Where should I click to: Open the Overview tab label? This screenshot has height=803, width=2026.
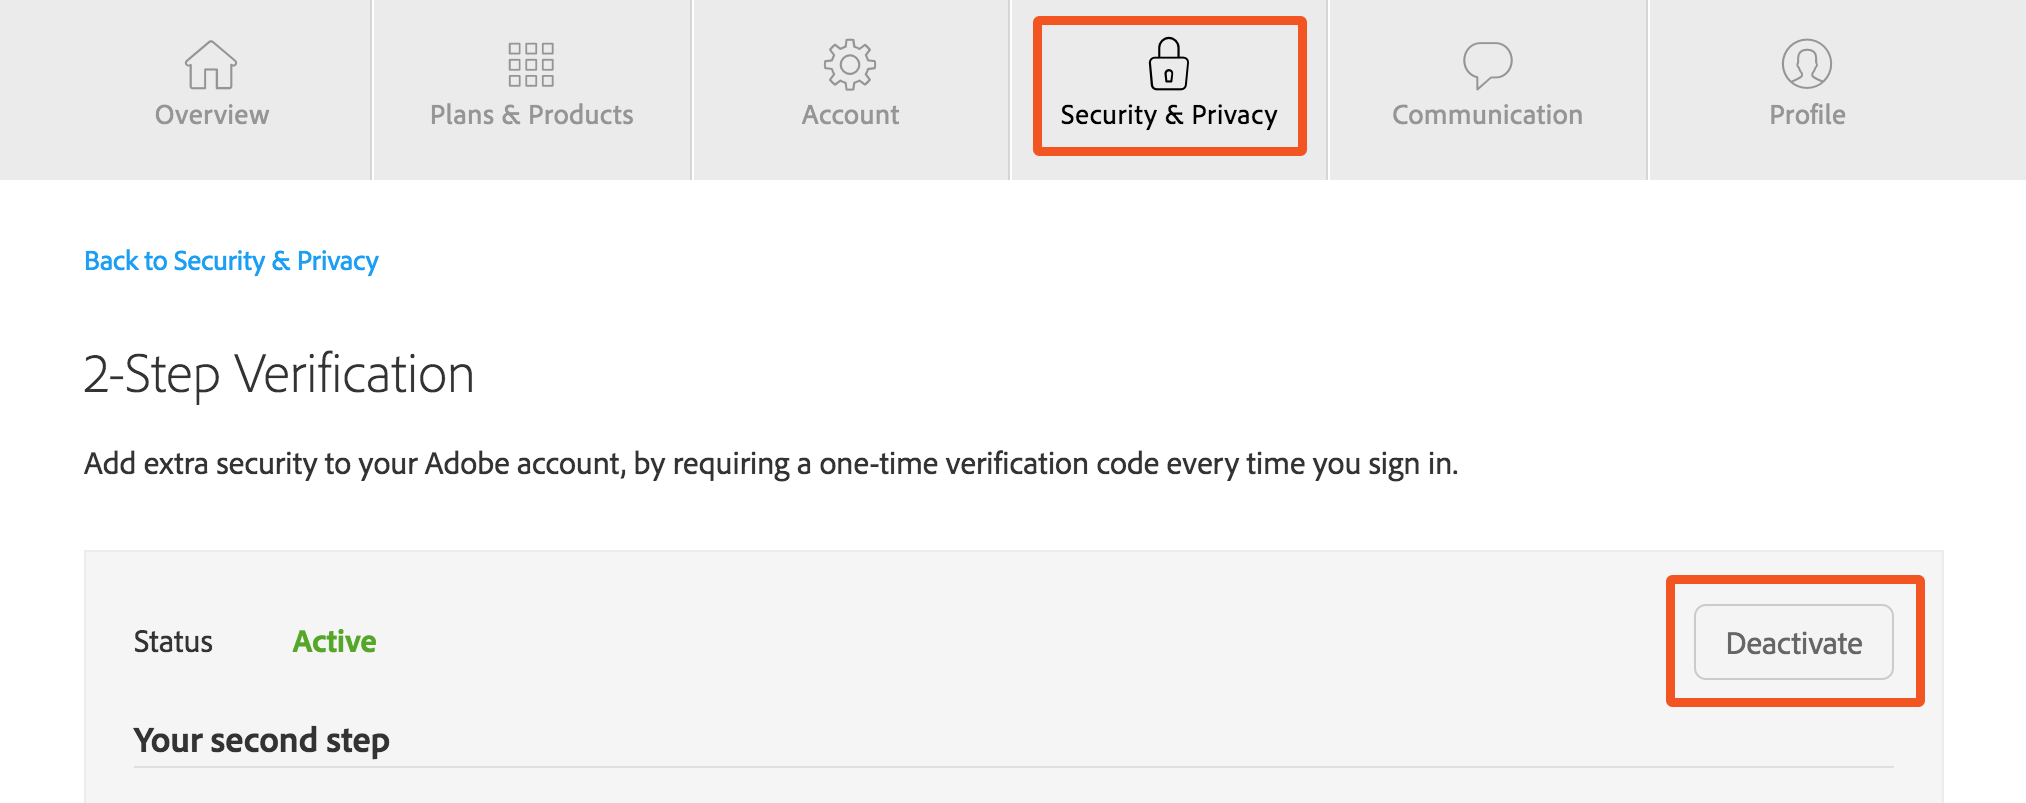coord(212,115)
